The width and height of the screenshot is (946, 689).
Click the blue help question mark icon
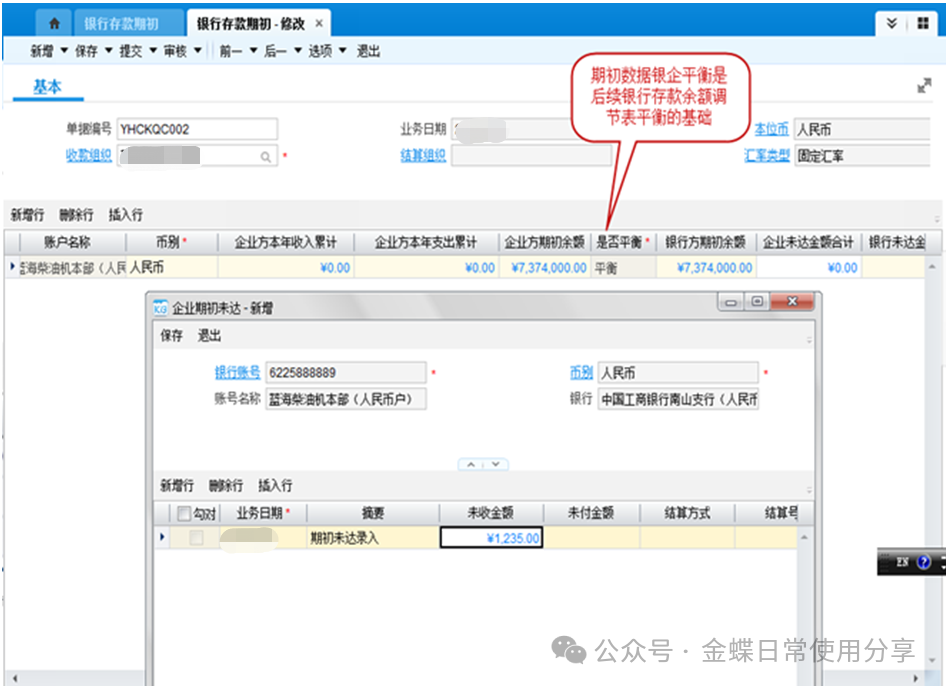click(x=923, y=562)
